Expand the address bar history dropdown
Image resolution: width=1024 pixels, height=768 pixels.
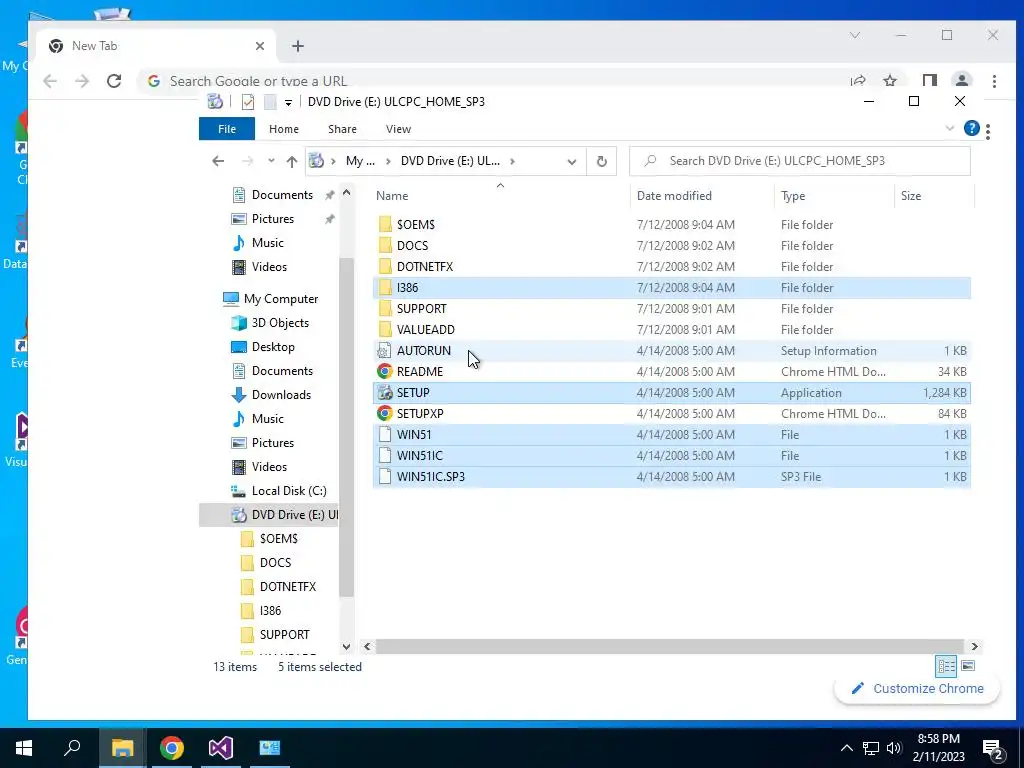(571, 161)
